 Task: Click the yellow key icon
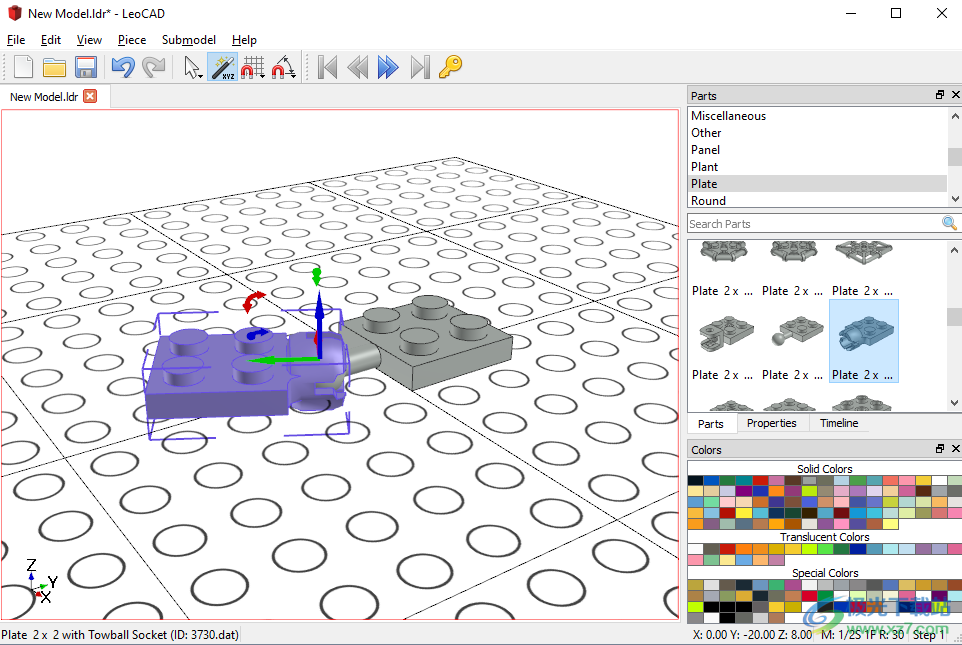coord(450,66)
